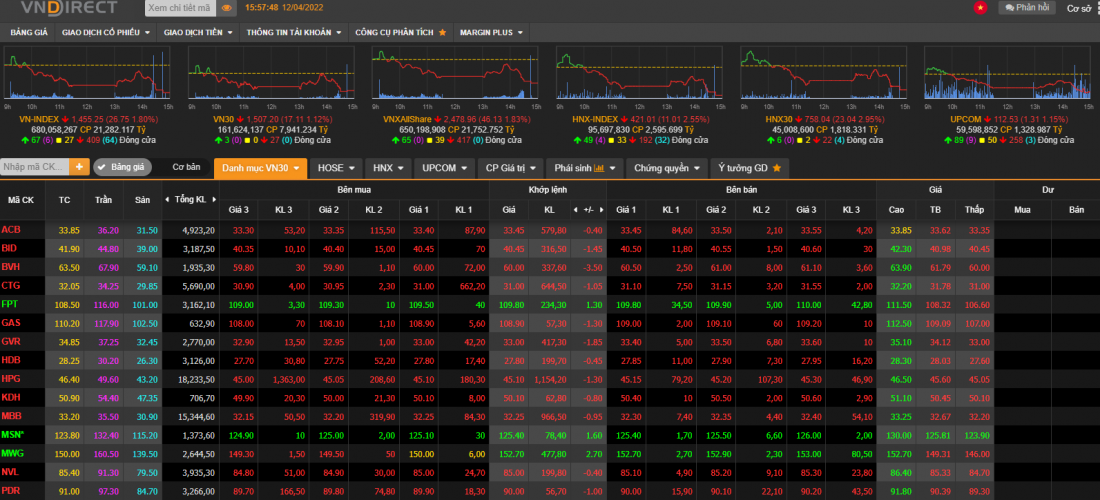Click the Bên mua header
1100x500 pixels.
pos(354,189)
